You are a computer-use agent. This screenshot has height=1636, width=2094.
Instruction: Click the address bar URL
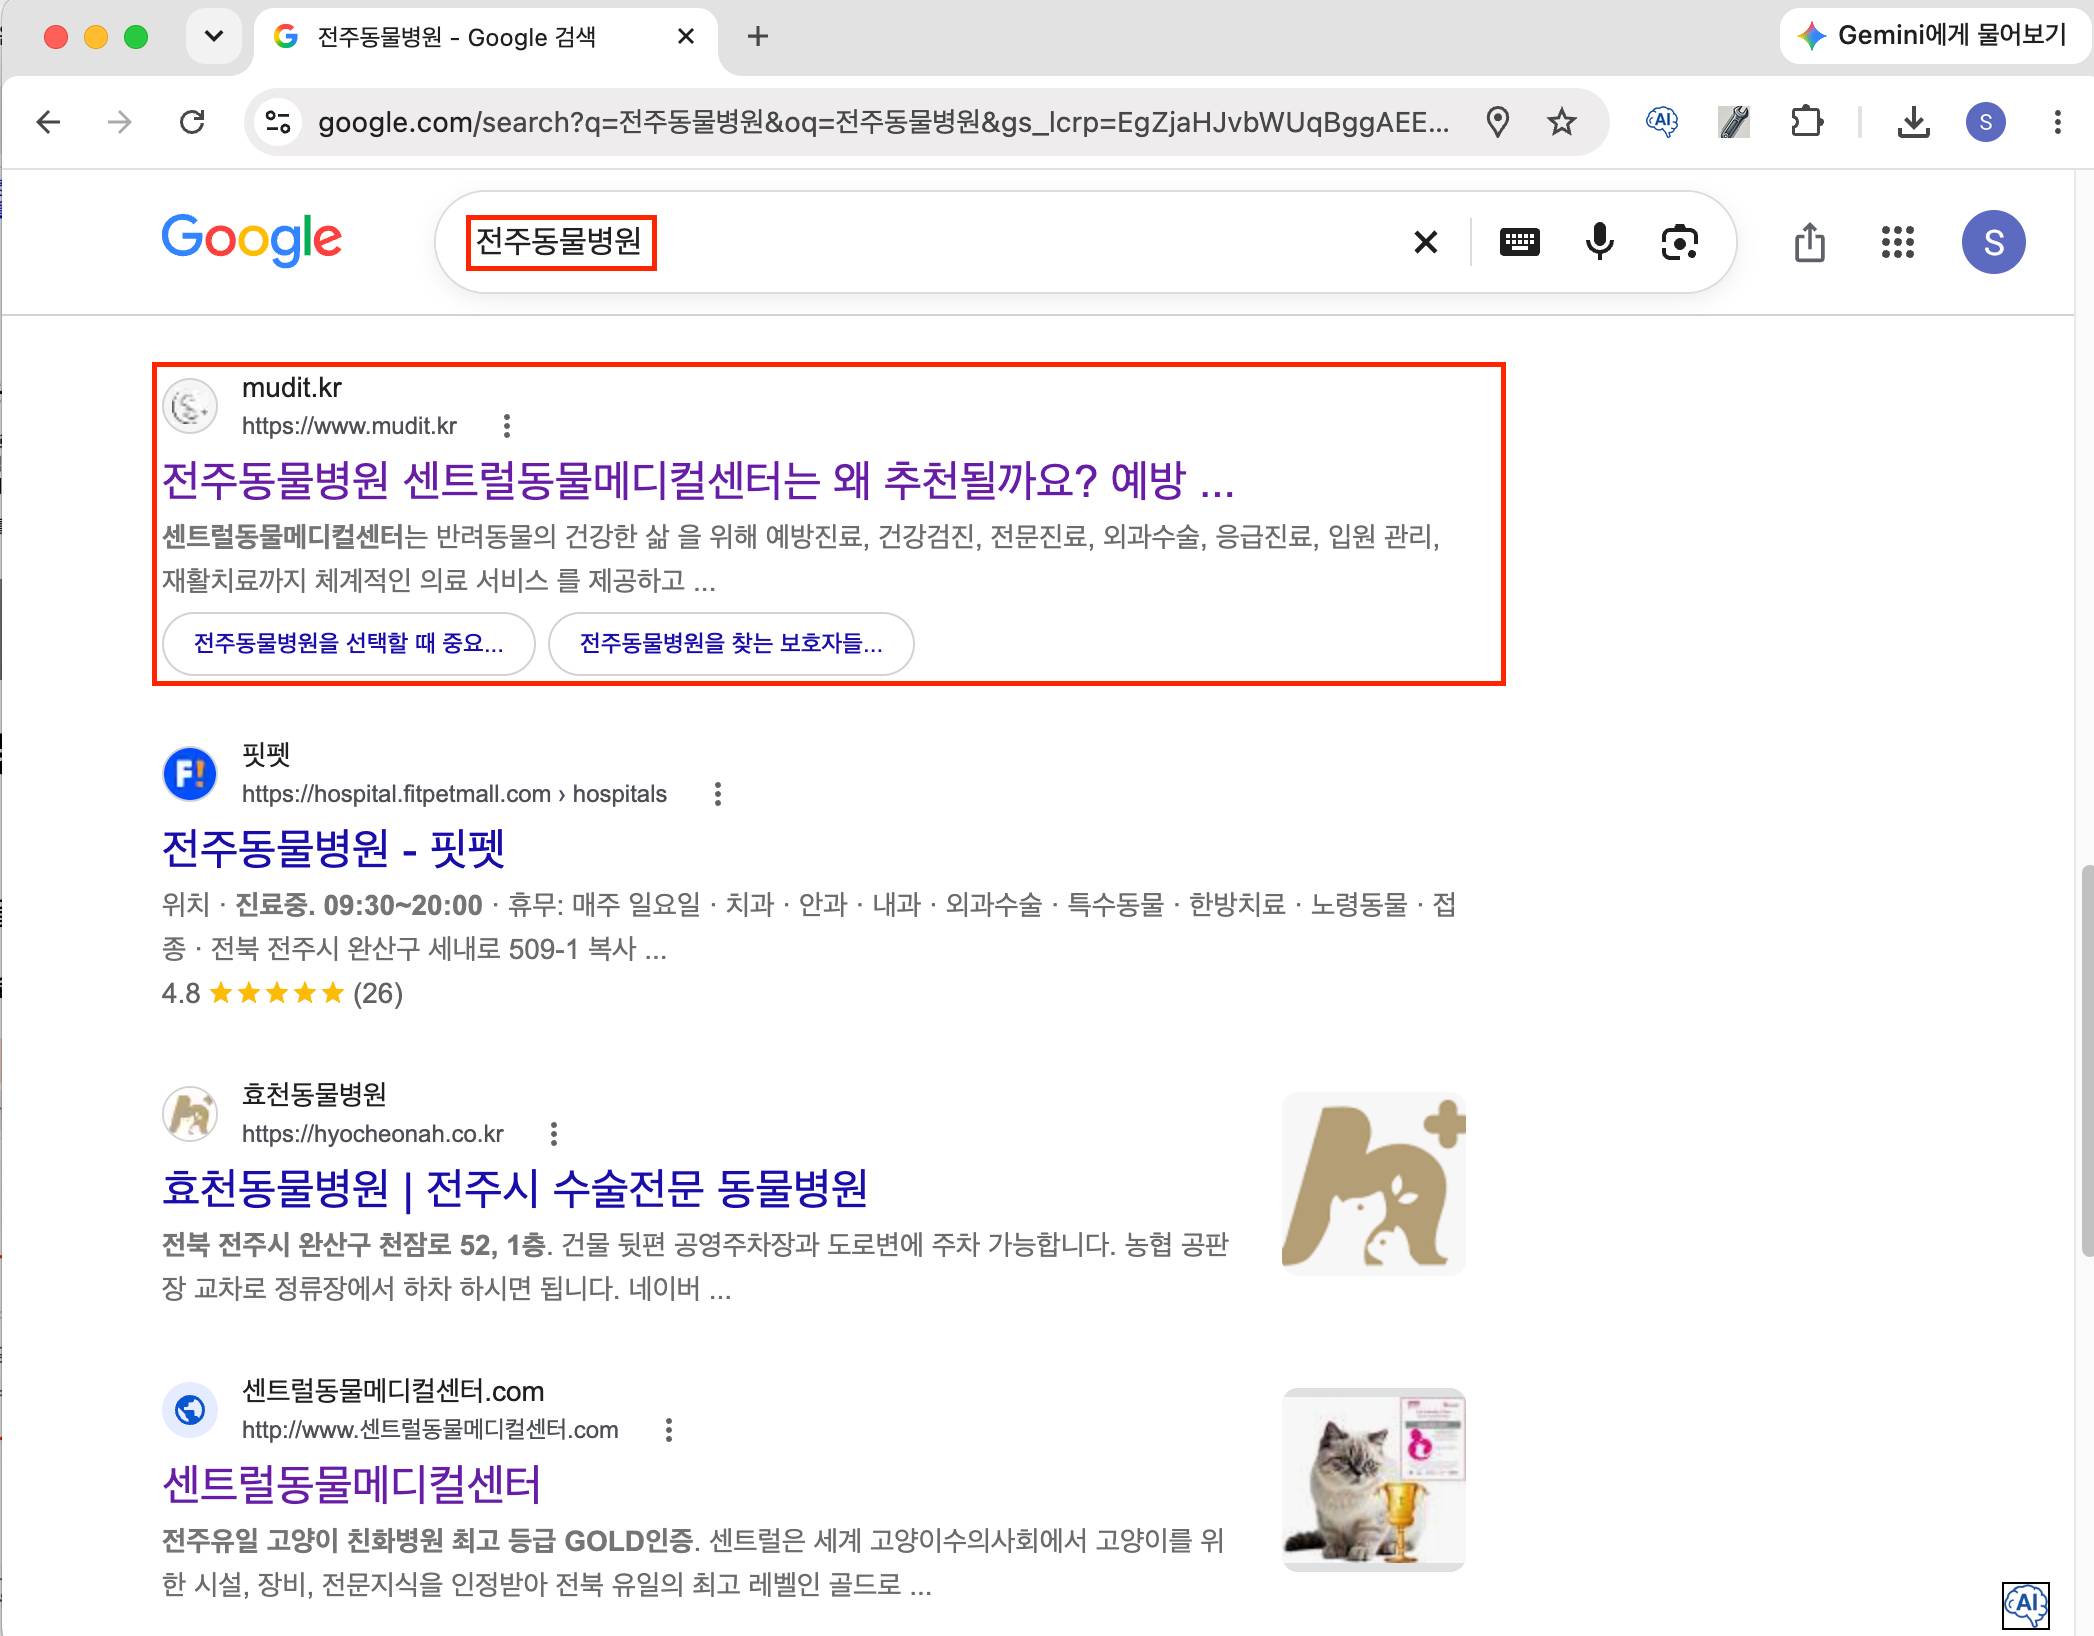pyautogui.click(x=882, y=122)
